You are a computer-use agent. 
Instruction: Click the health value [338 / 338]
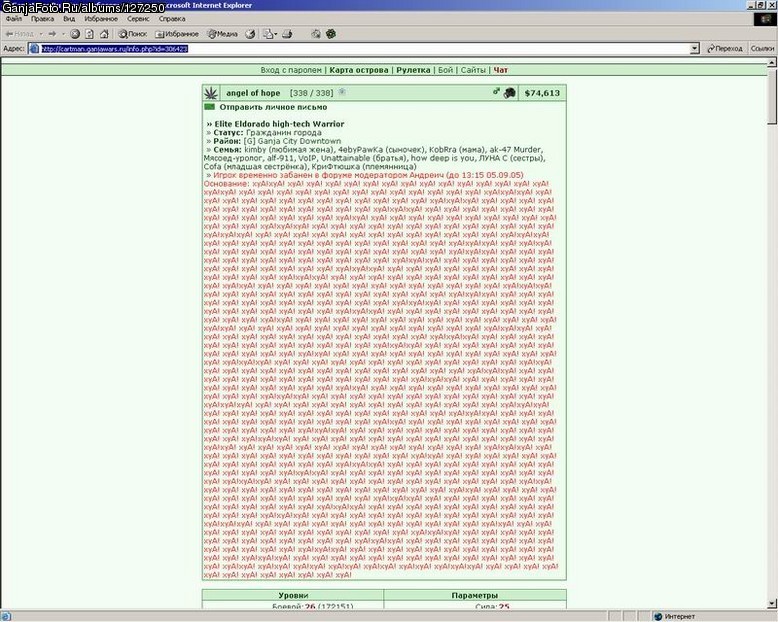(312, 93)
